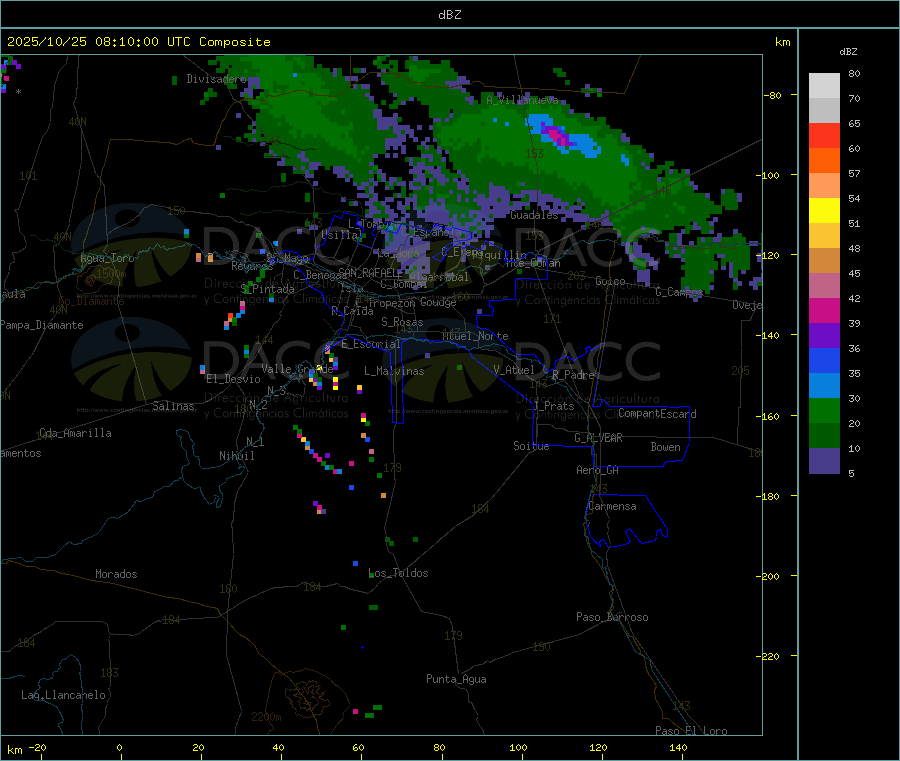900x761 pixels.
Task: Click the -80 km vertical axis tick
Action: 773,95
